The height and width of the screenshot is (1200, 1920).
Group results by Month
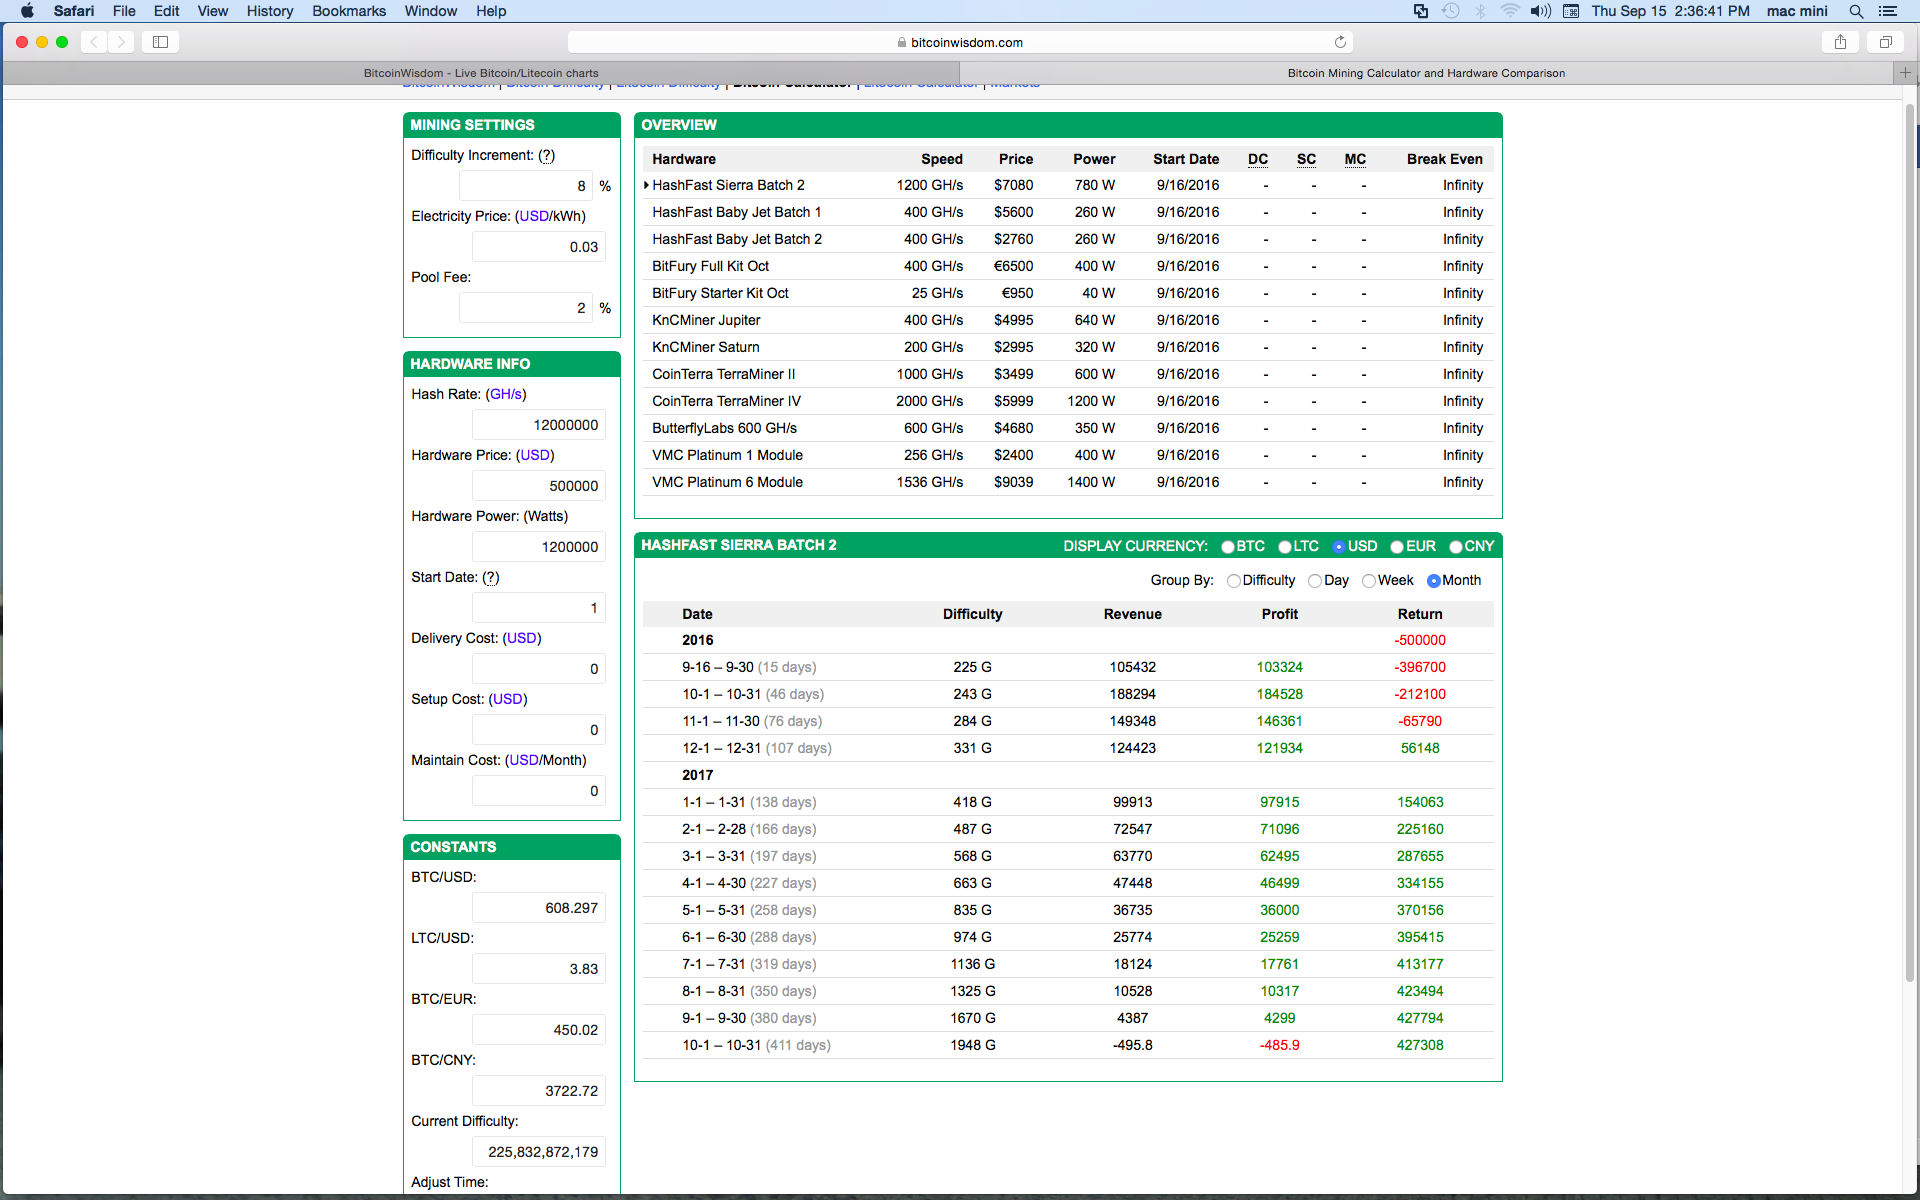click(x=1434, y=581)
